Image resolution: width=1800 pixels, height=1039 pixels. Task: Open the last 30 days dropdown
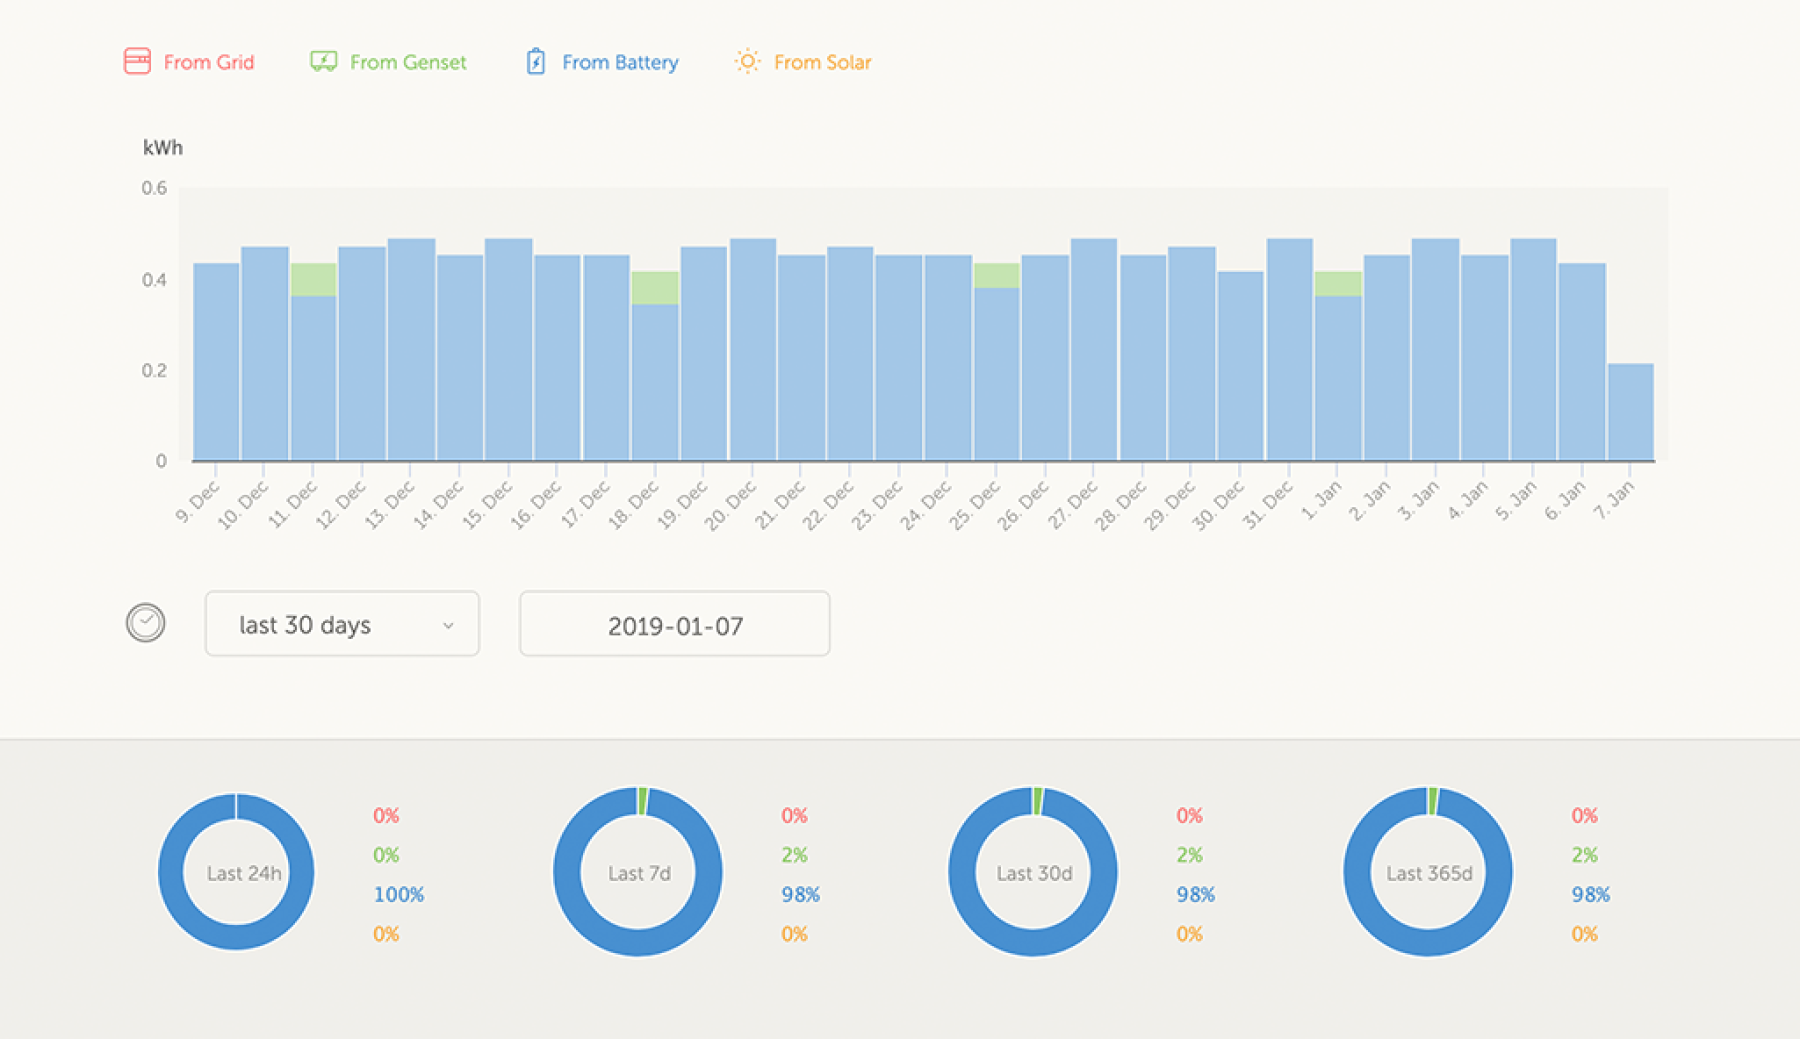[x=341, y=624]
